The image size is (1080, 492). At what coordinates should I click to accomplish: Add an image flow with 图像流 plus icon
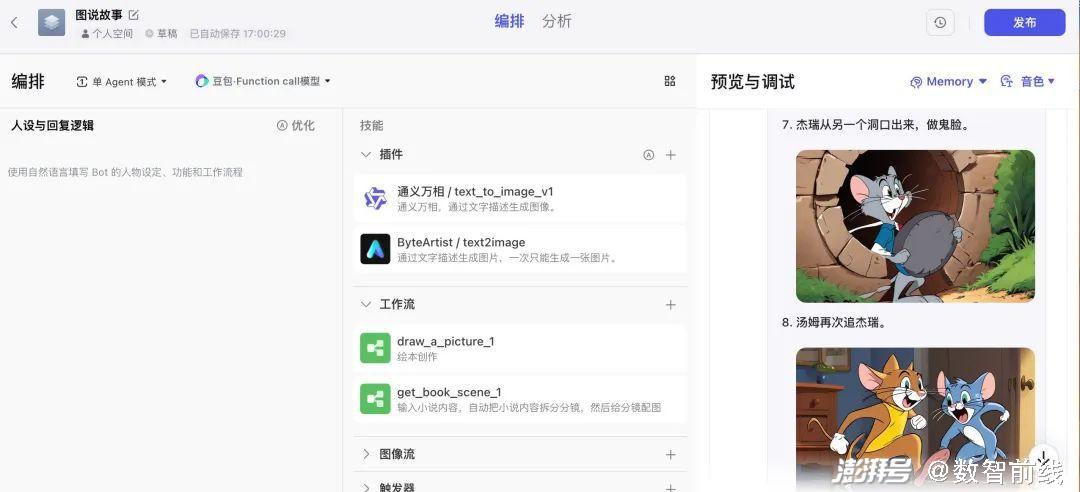[671, 455]
